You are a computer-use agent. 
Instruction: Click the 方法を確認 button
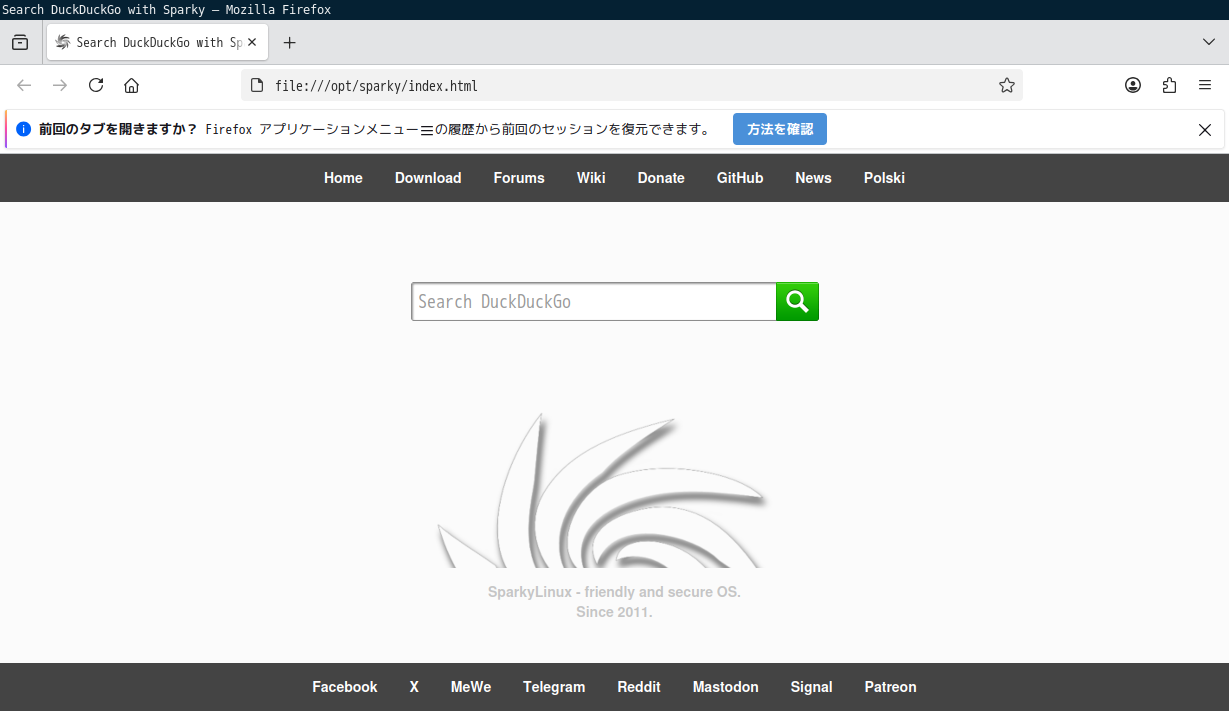780,129
